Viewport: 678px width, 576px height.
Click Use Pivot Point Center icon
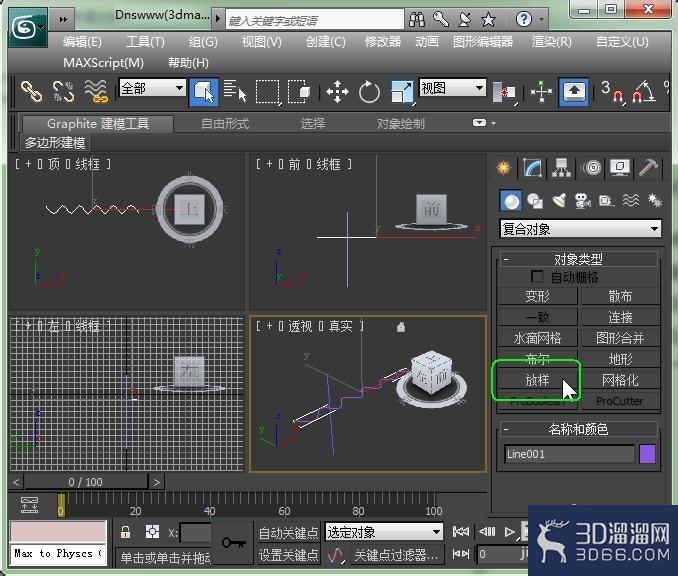tap(505, 92)
